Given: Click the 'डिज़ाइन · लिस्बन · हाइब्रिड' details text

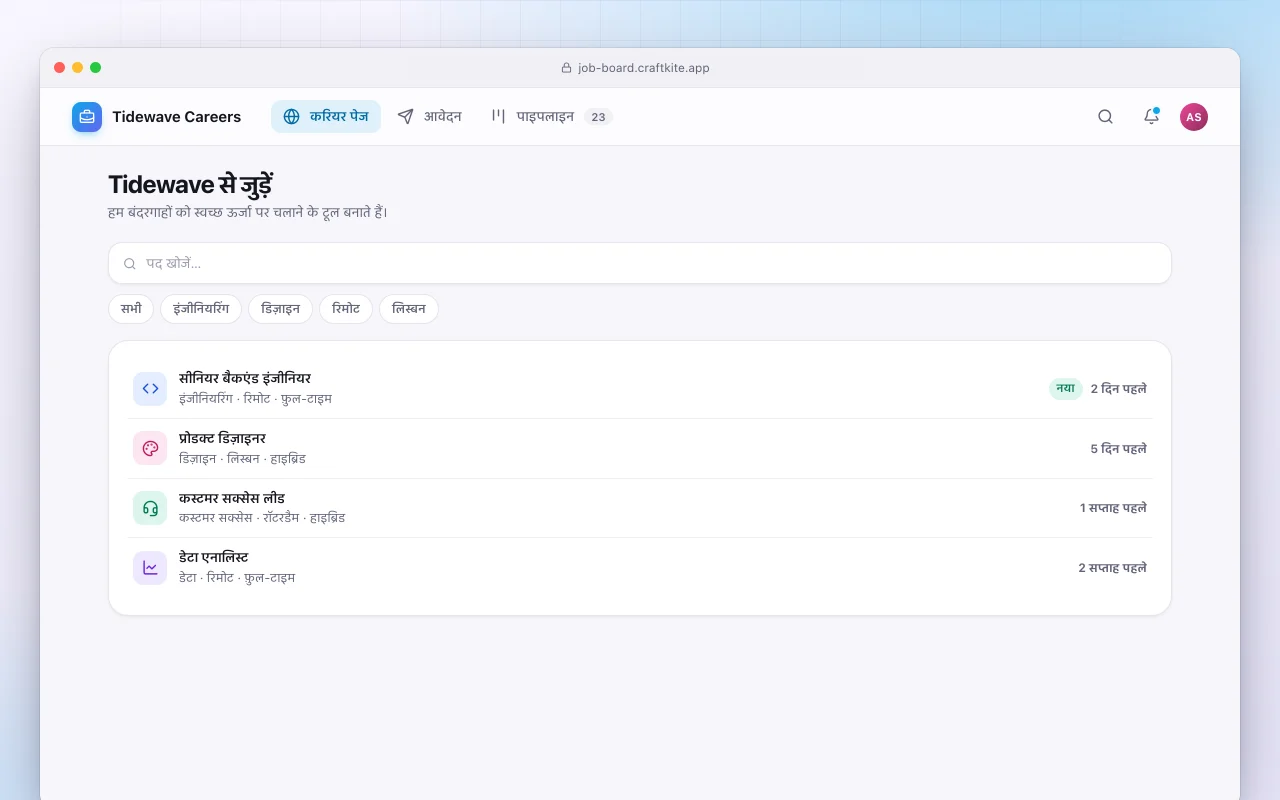Looking at the screenshot, I should pos(242,459).
